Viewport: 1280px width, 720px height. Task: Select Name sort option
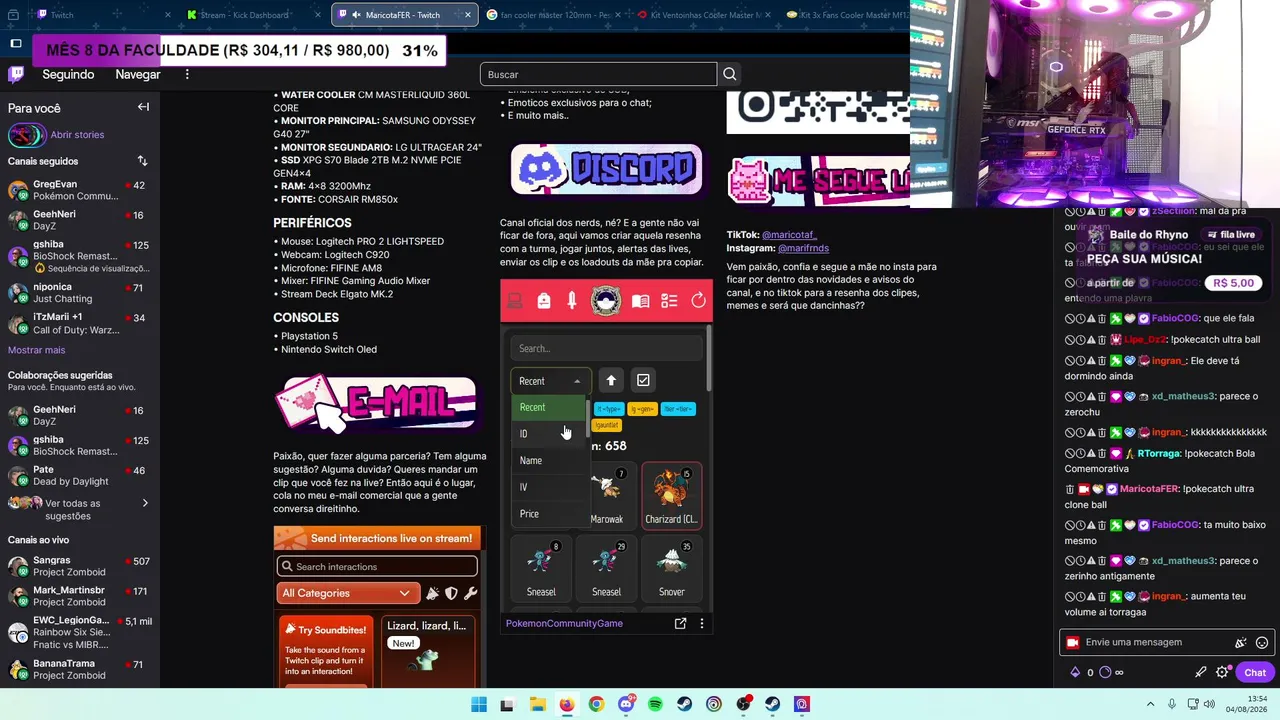[549, 461]
